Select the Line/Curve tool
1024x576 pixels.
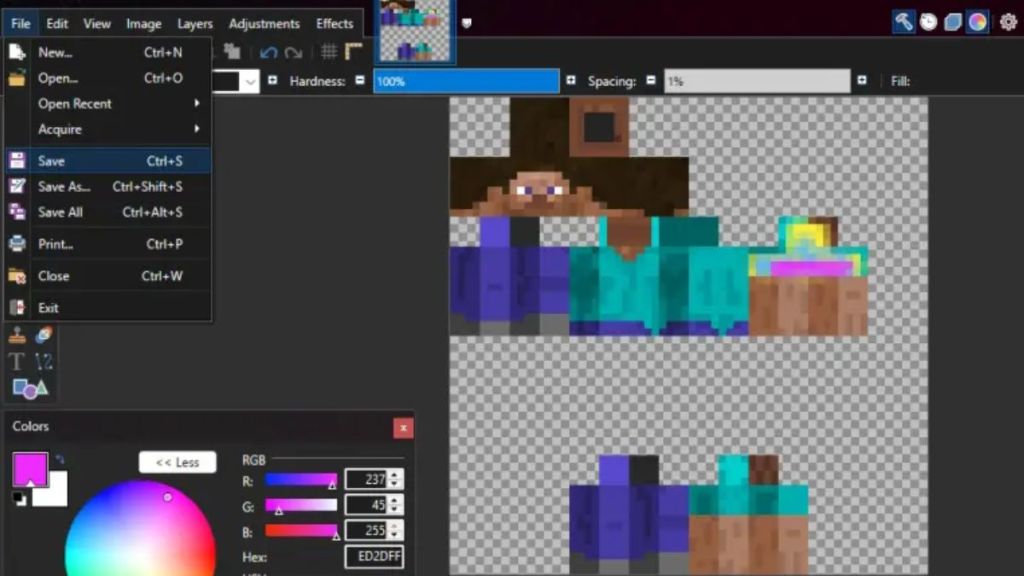click(44, 361)
